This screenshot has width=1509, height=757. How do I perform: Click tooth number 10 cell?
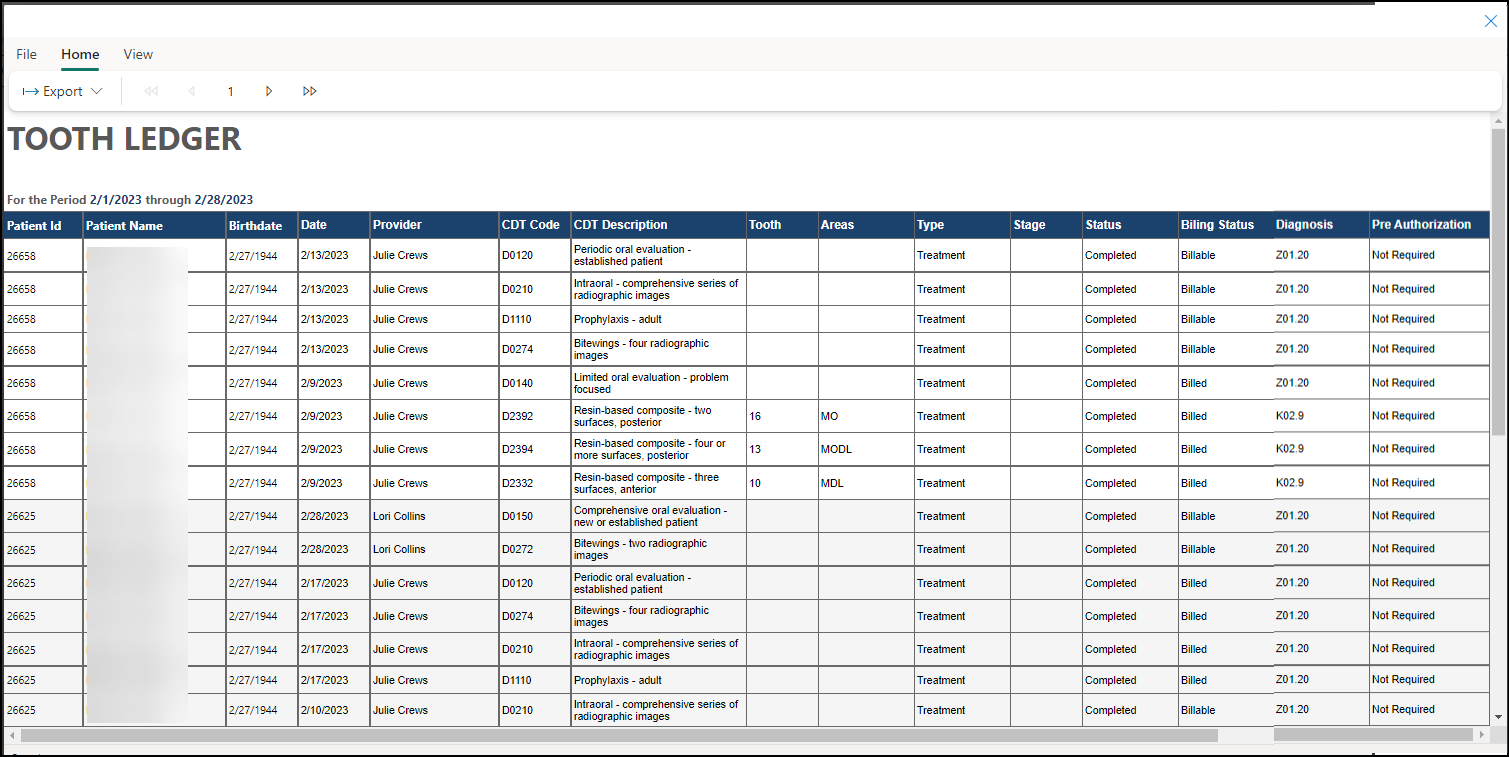coord(782,483)
